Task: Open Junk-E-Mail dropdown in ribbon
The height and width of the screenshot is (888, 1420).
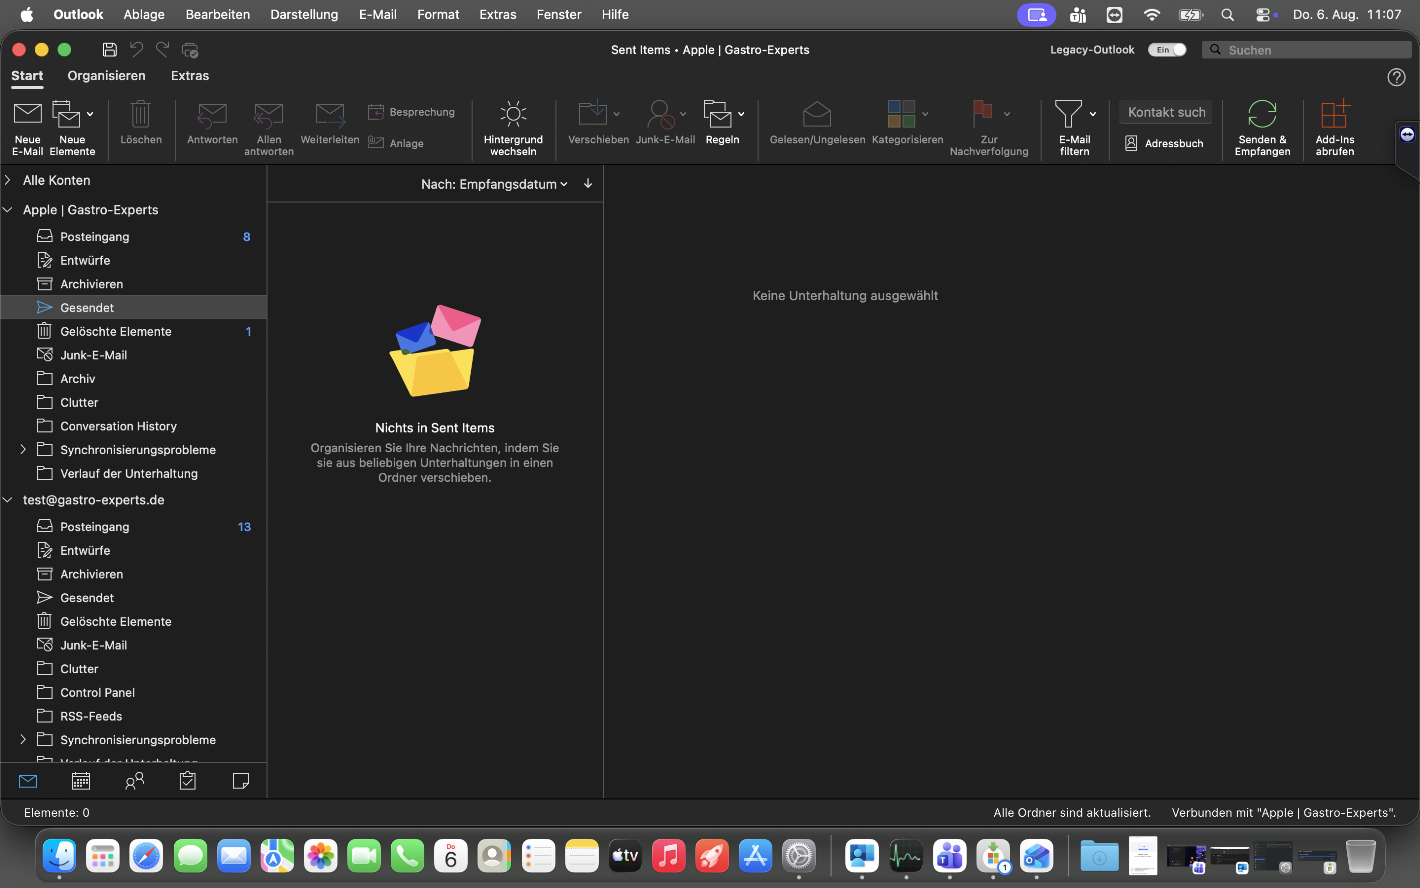Action: pos(683,114)
